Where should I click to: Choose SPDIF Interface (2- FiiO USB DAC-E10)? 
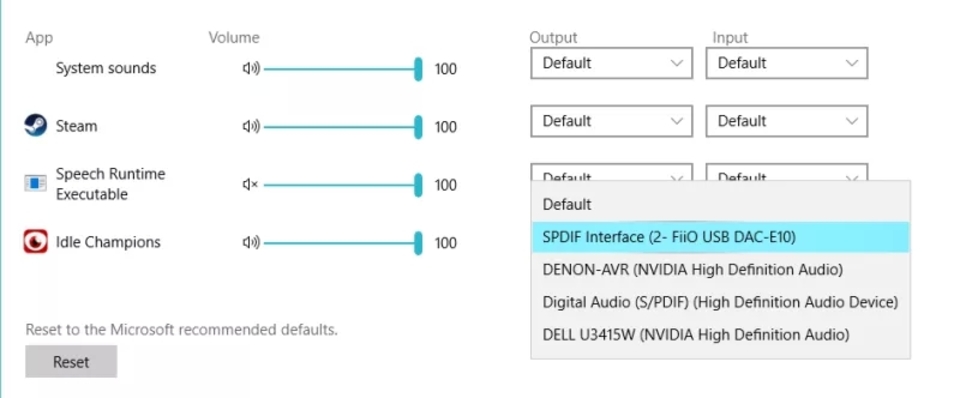[x=721, y=237]
